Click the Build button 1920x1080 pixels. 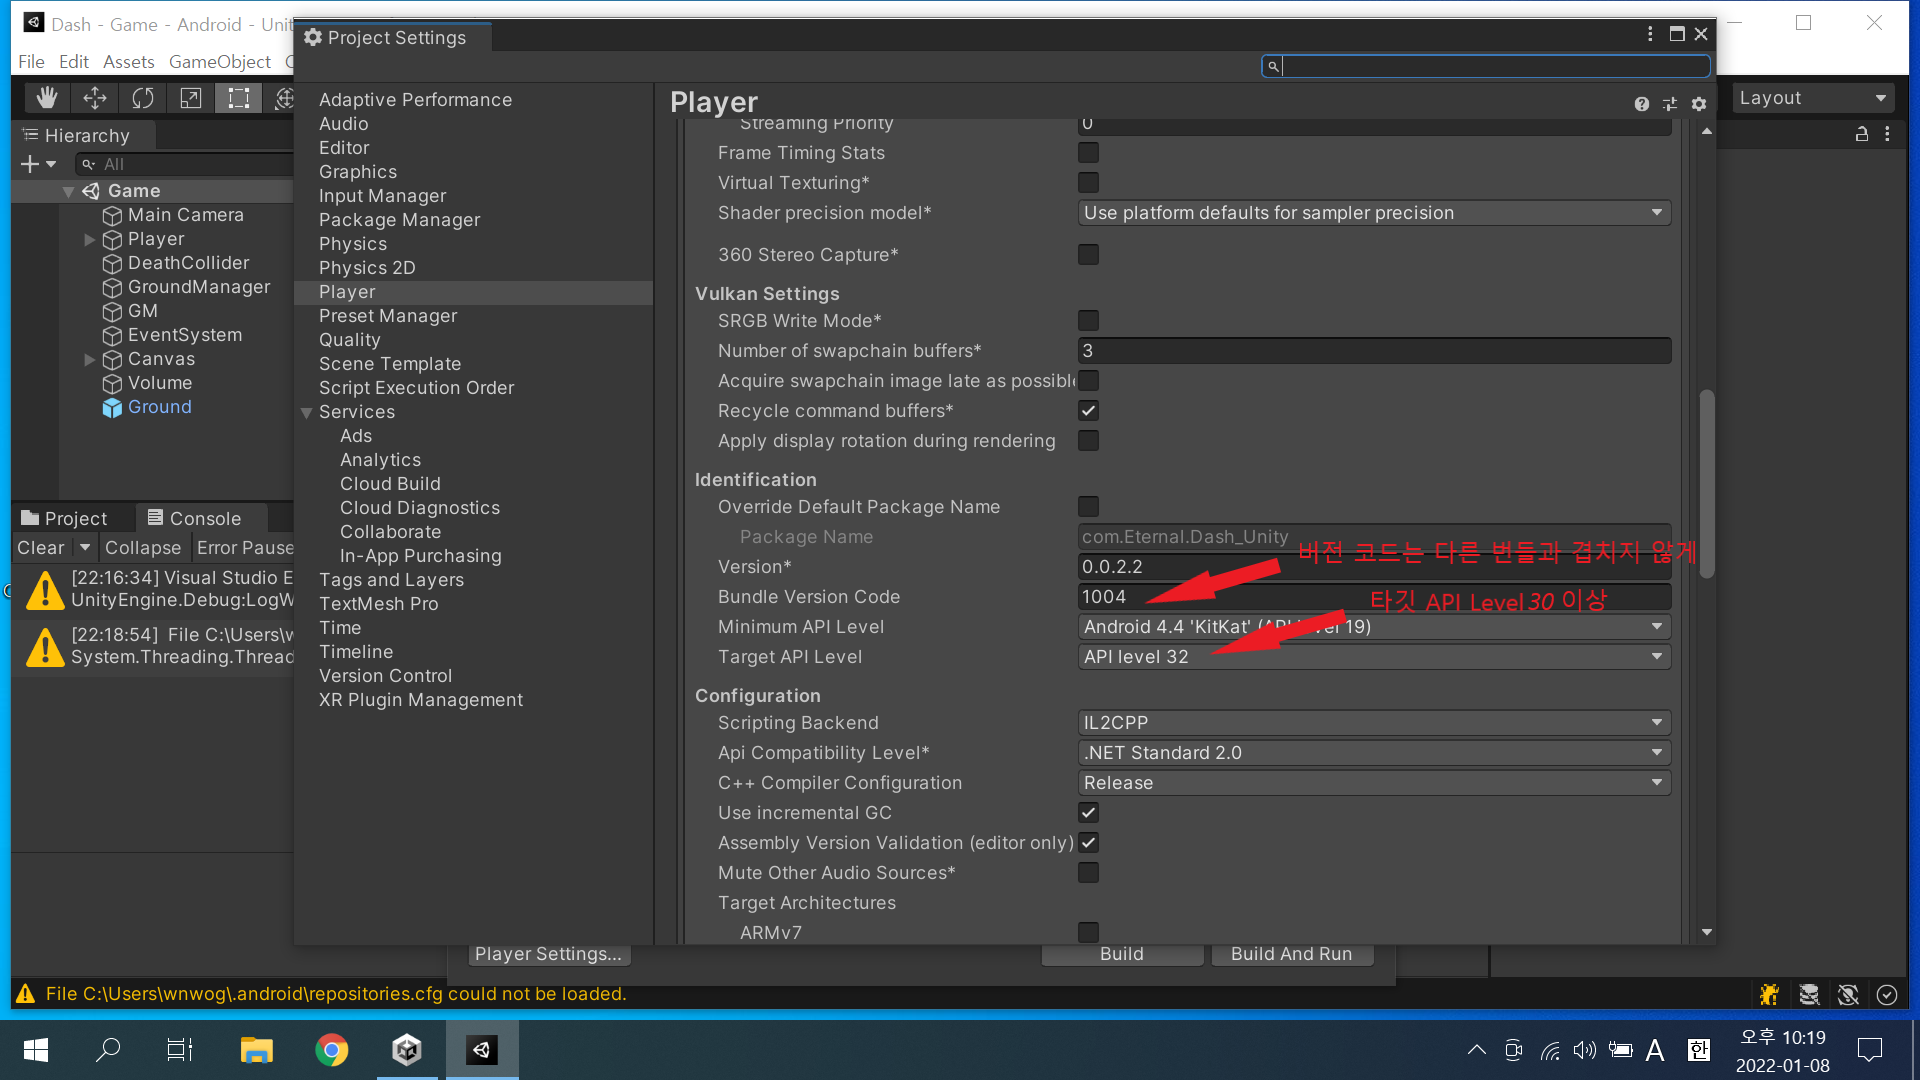click(1122, 953)
